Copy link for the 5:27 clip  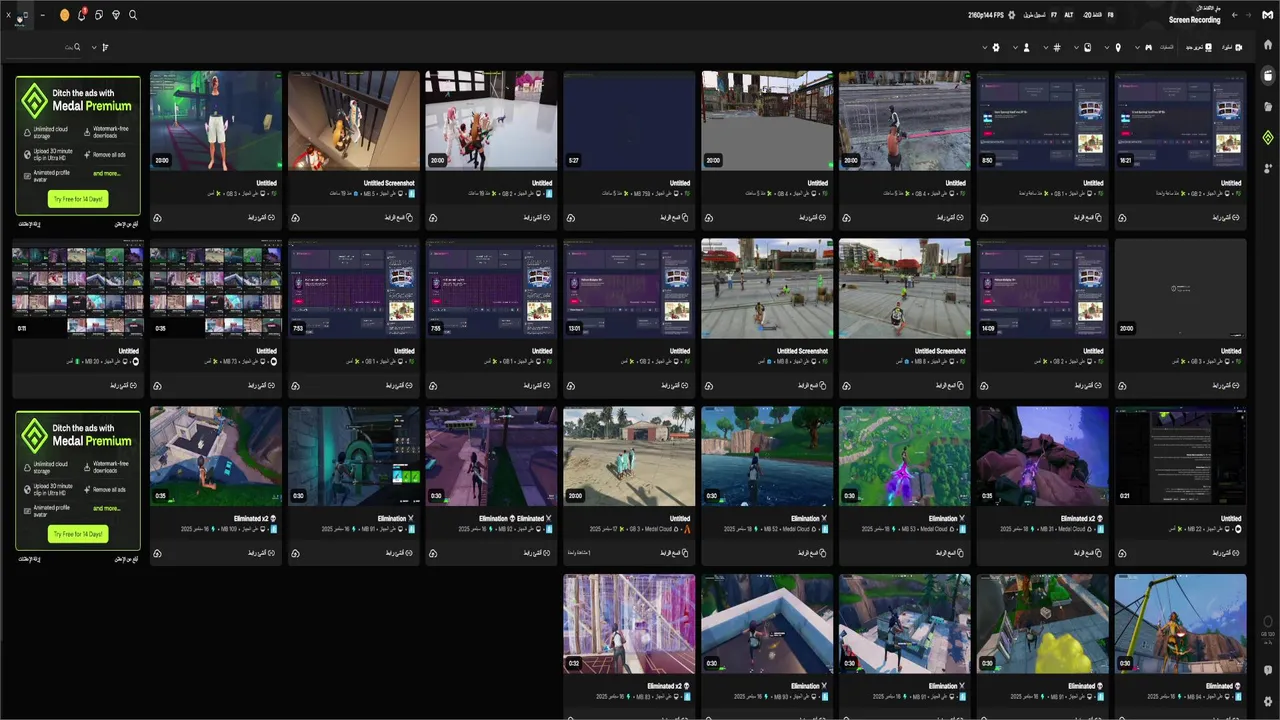[672, 217]
